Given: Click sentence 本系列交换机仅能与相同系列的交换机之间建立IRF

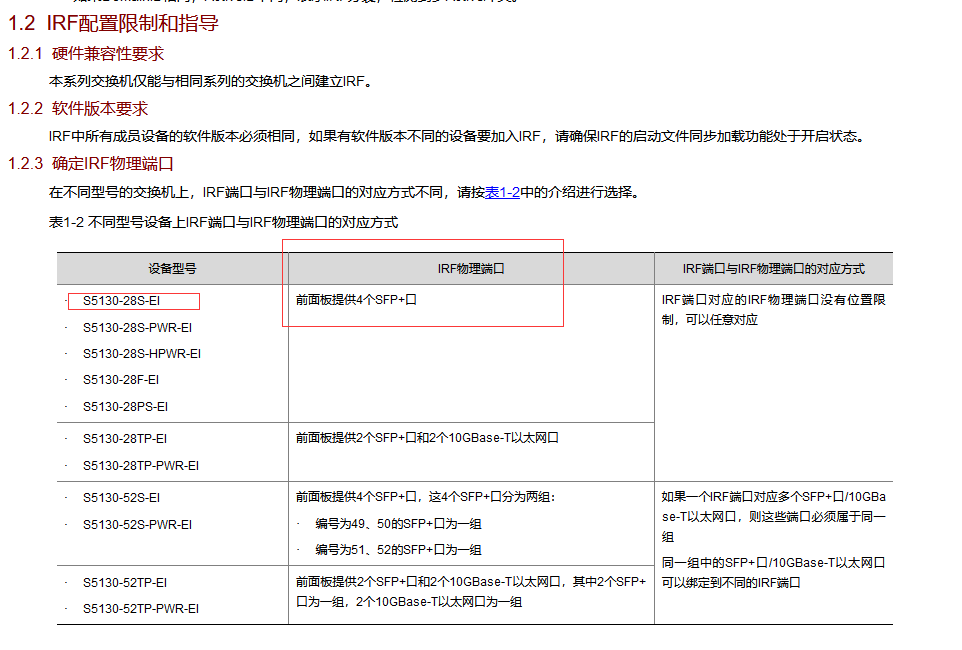Looking at the screenshot, I should 210,81.
